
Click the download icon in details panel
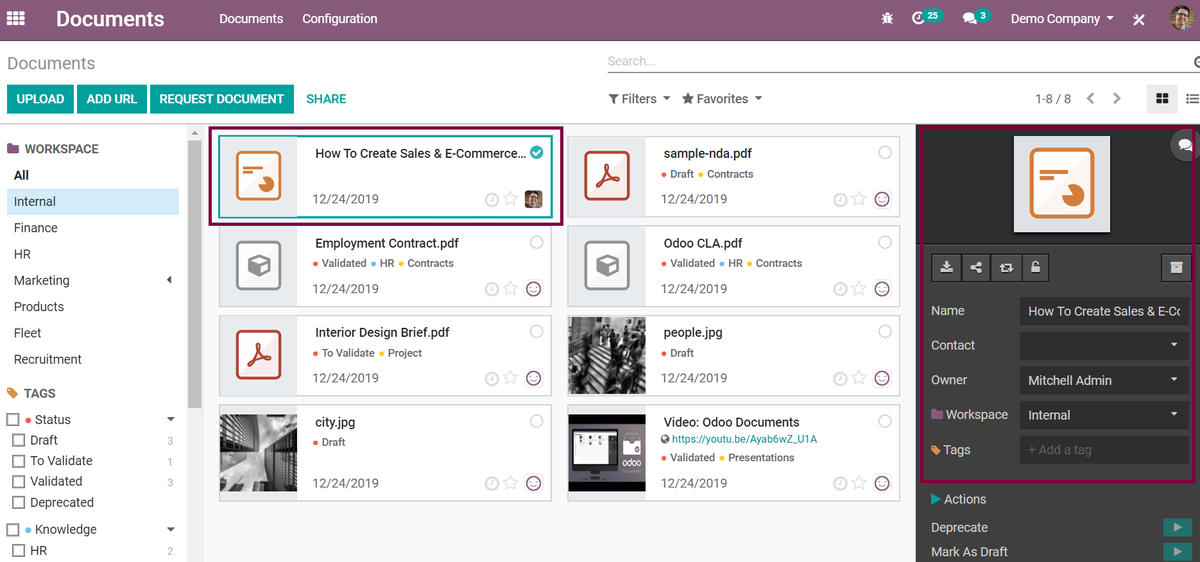(x=946, y=267)
